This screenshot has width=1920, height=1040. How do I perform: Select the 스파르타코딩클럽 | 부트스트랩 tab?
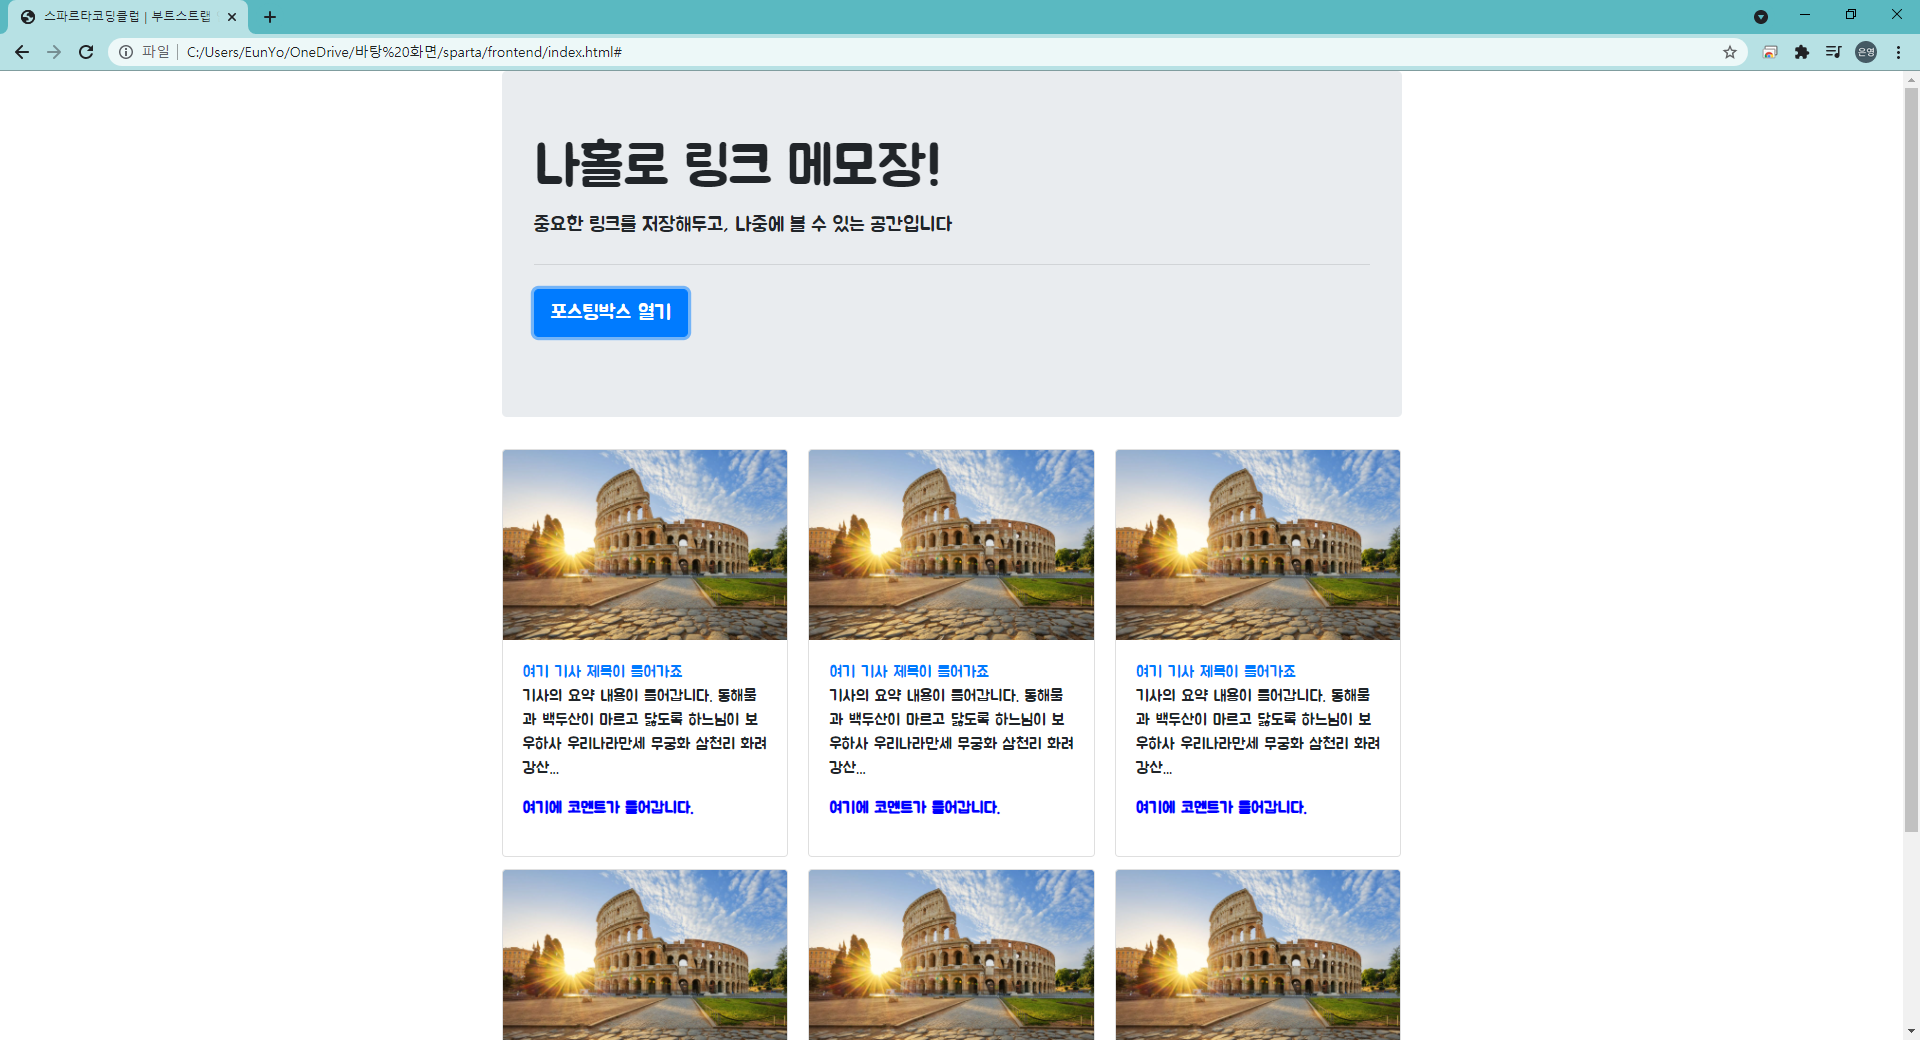click(128, 17)
